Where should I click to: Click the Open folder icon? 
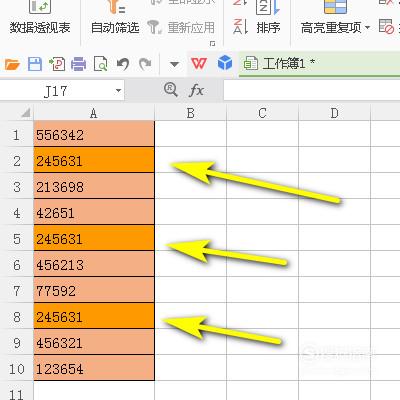pyautogui.click(x=12, y=64)
